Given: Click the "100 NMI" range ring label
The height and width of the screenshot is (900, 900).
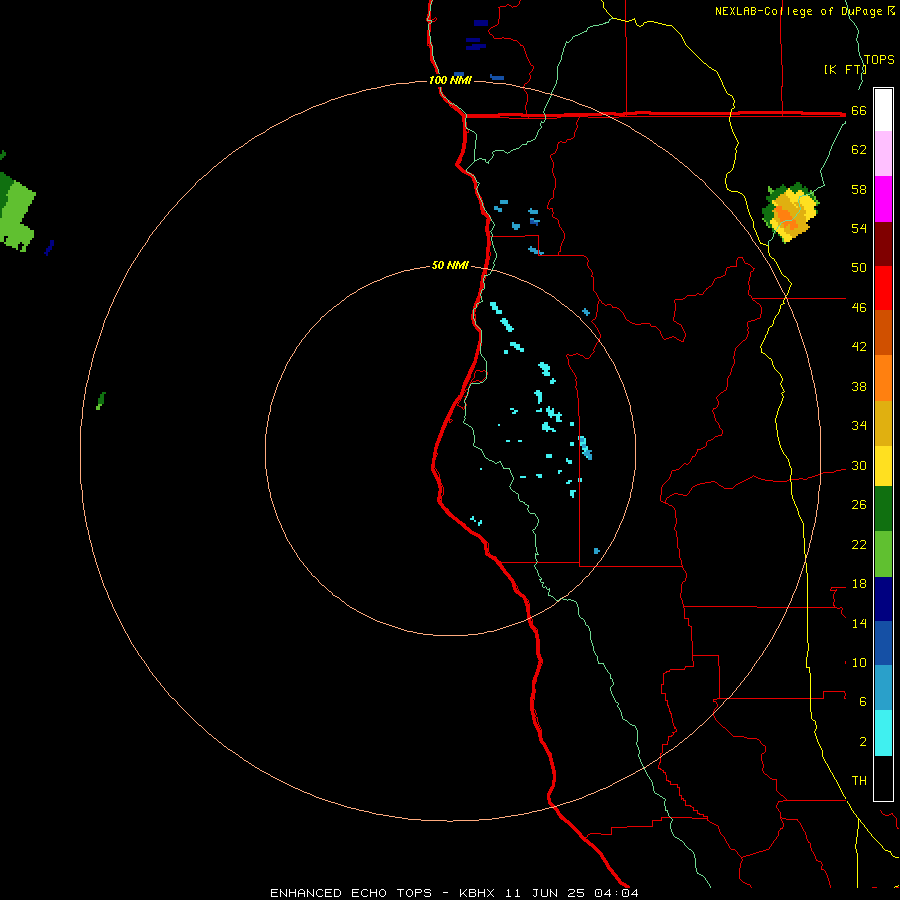Looking at the screenshot, I should coord(450,80).
